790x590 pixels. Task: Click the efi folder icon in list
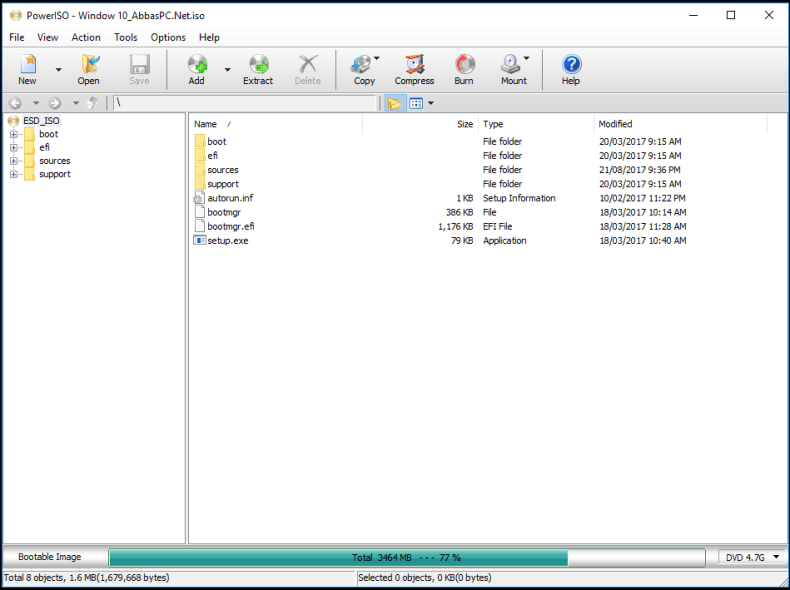200,155
